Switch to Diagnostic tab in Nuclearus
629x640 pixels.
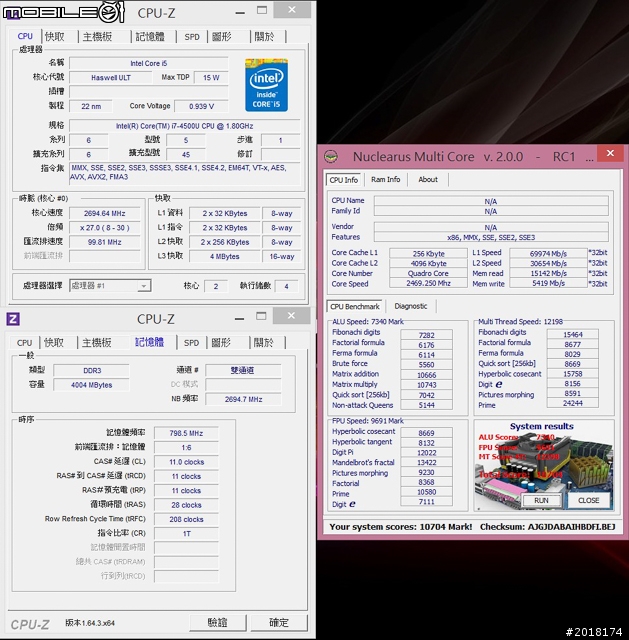pyautogui.click(x=411, y=306)
